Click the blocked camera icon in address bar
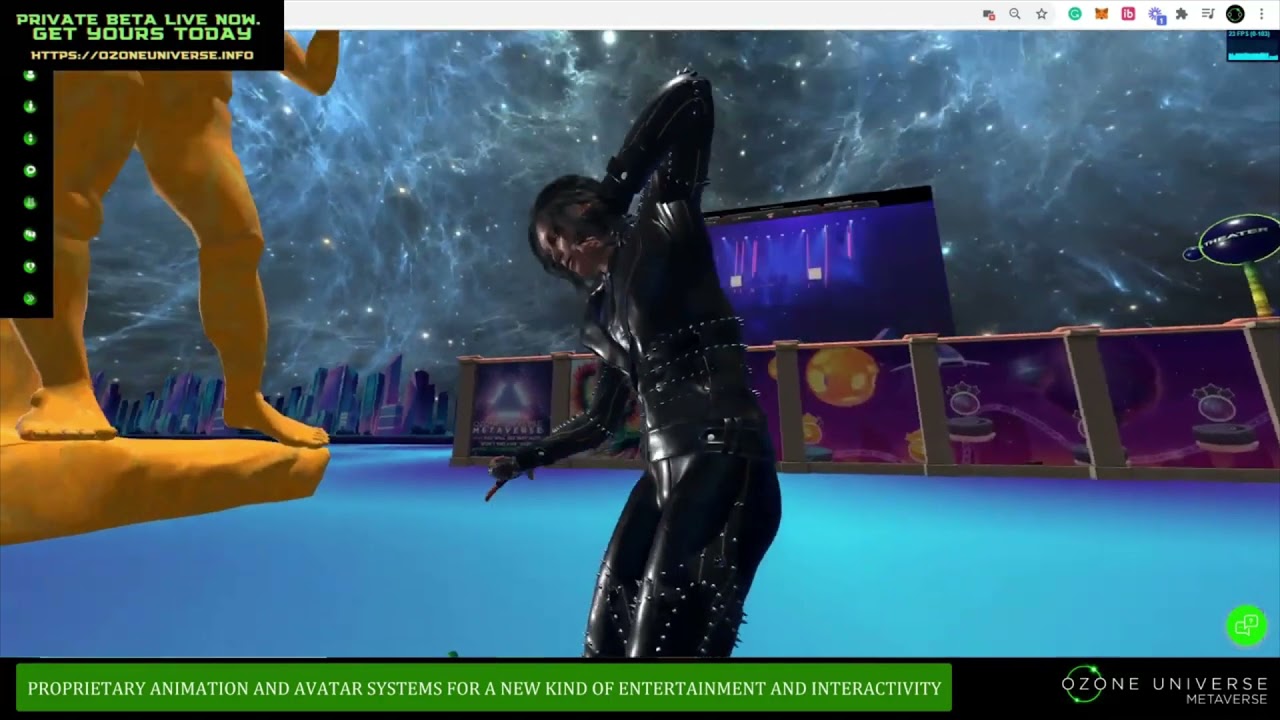 989,14
